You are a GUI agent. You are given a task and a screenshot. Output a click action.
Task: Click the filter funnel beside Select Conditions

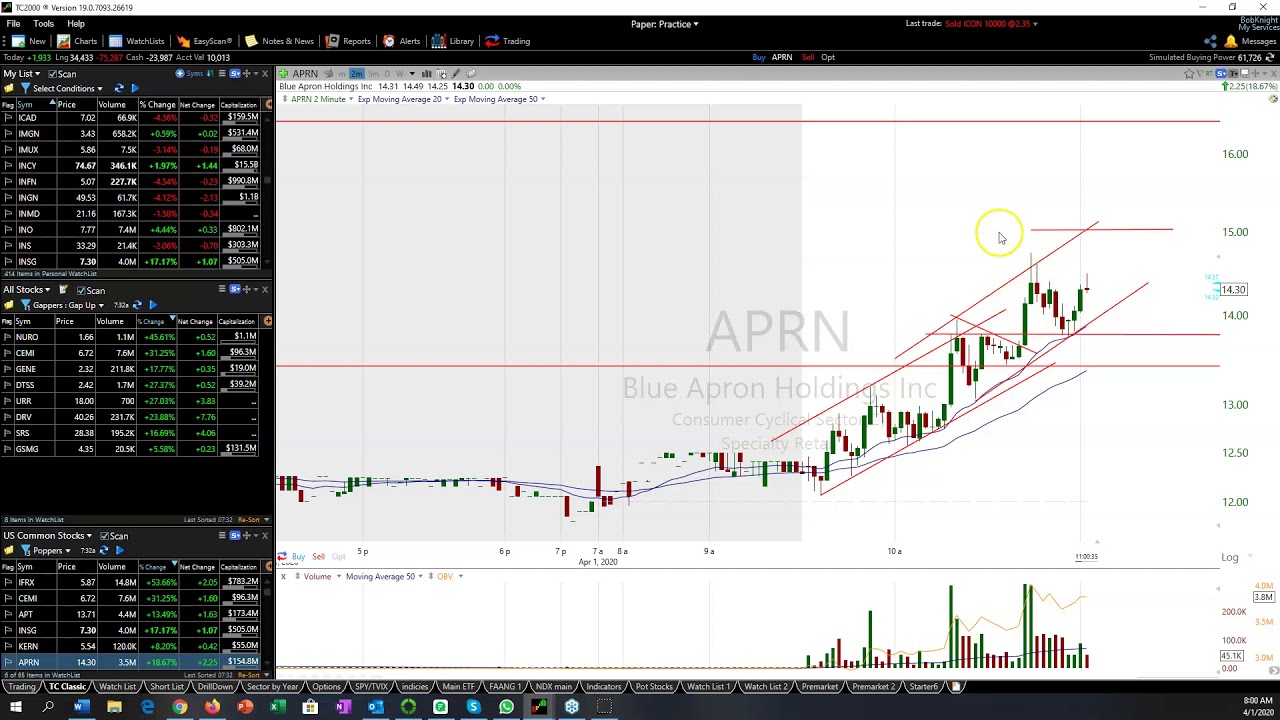click(25, 88)
